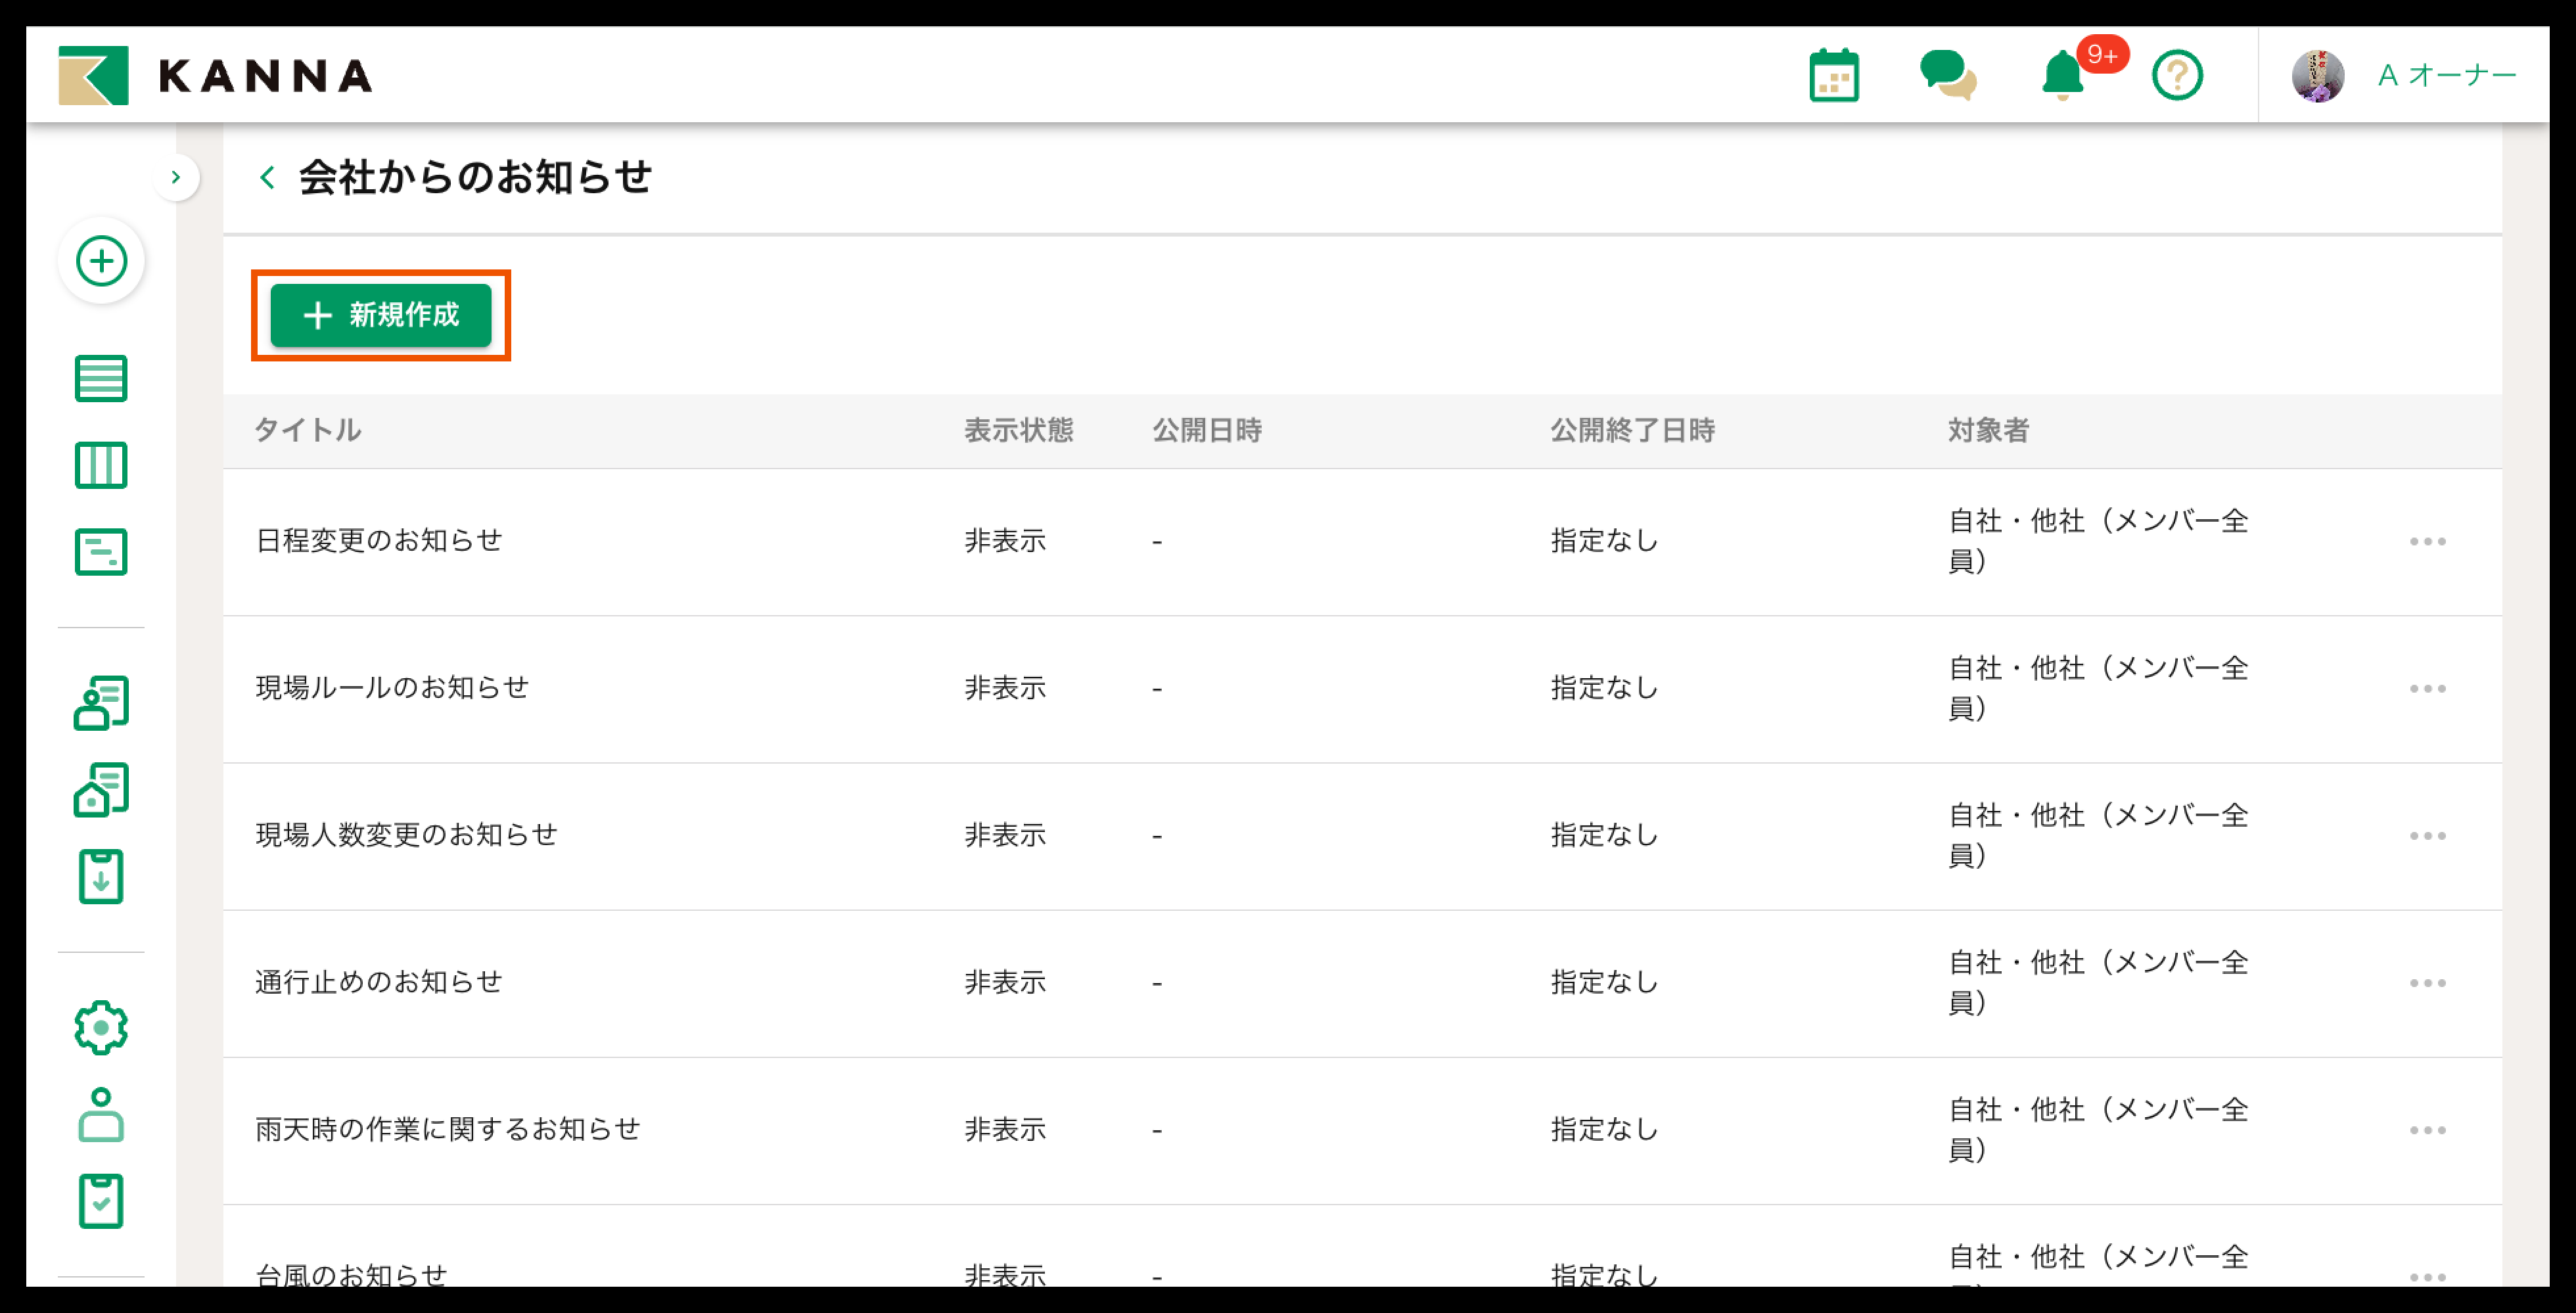Open the download report icon in sidebar
Viewport: 2576px width, 1313px height.
pyautogui.click(x=101, y=876)
